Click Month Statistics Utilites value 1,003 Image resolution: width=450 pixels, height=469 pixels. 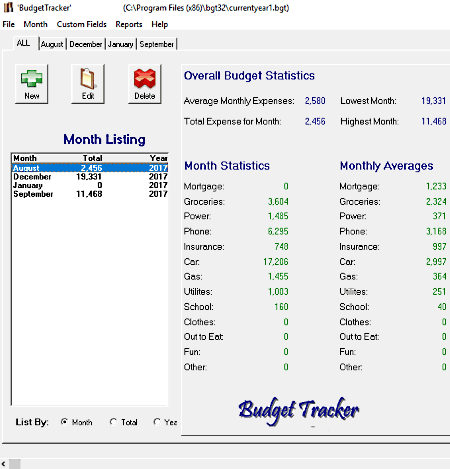point(278,292)
